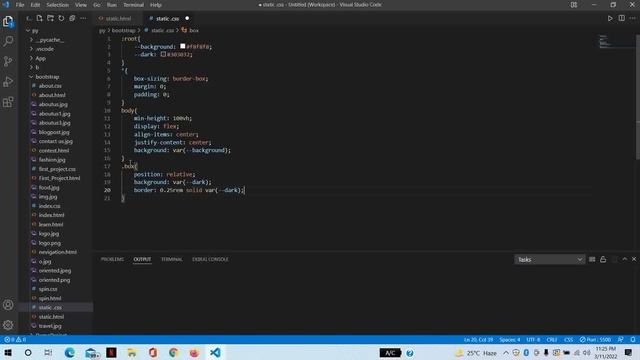Screen dimensions: 640x360
Task: Maximize the bottom panel size
Action: (624, 259)
